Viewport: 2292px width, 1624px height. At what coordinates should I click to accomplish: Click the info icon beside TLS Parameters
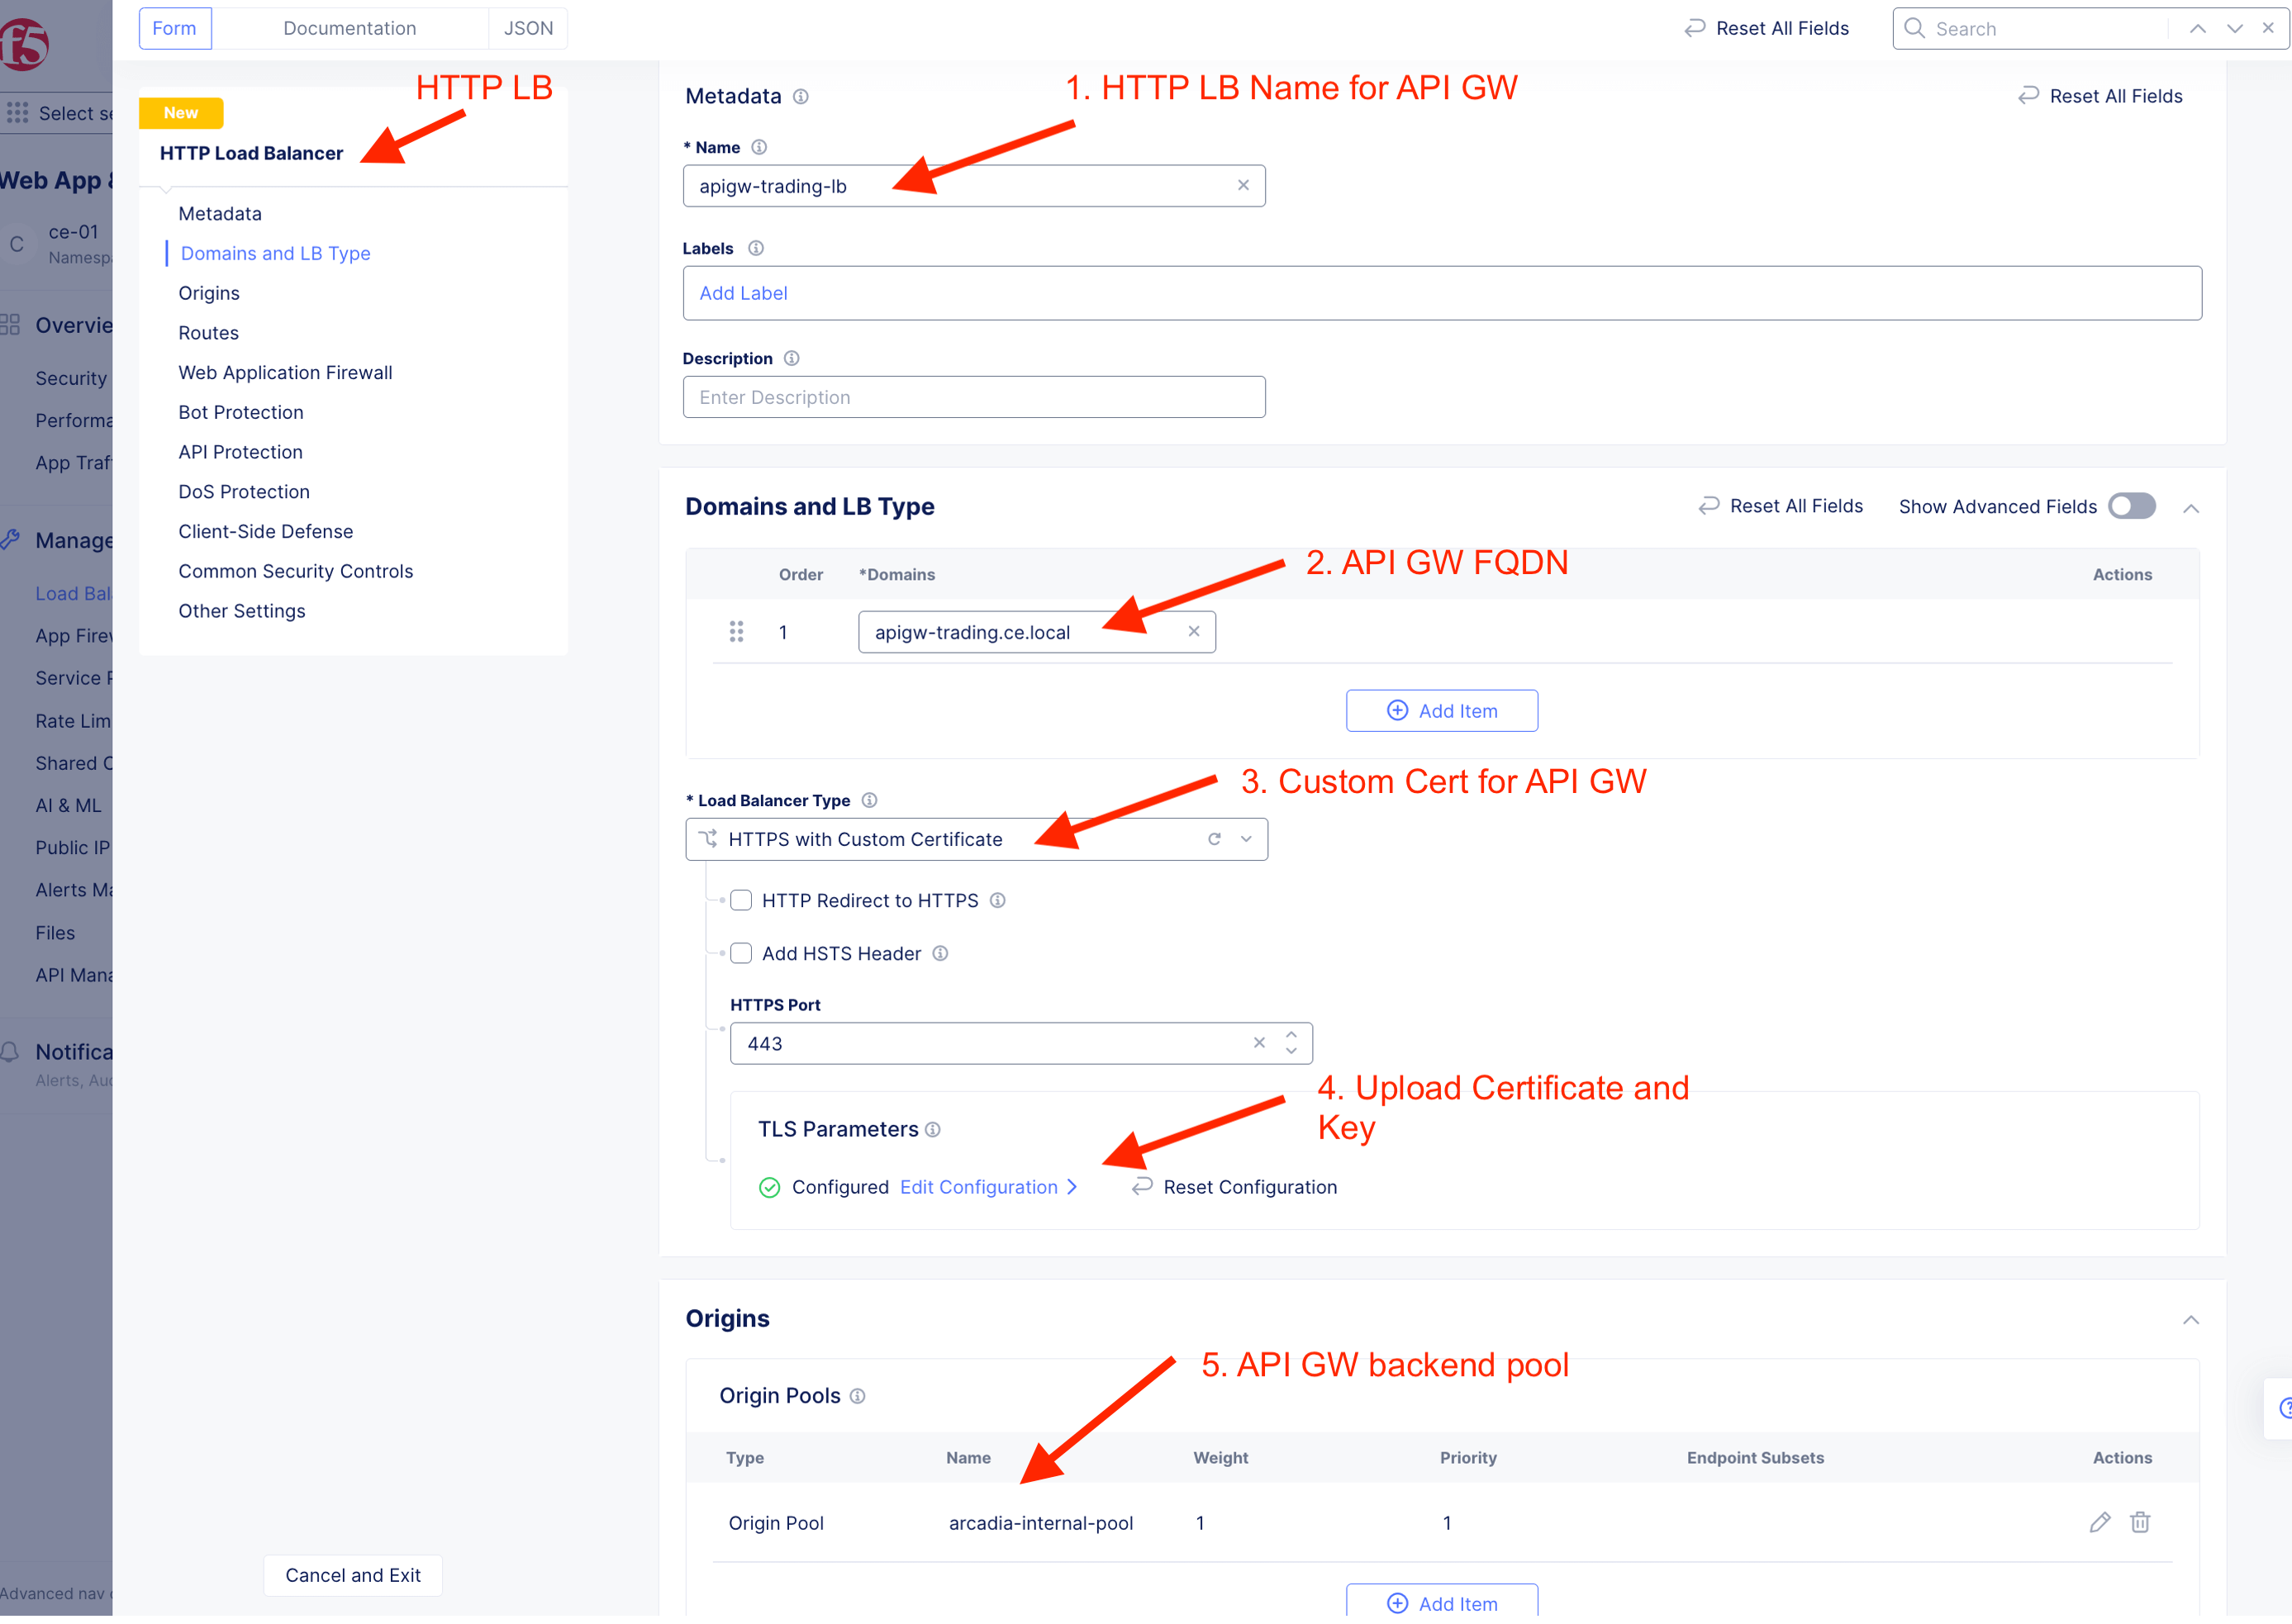(932, 1130)
